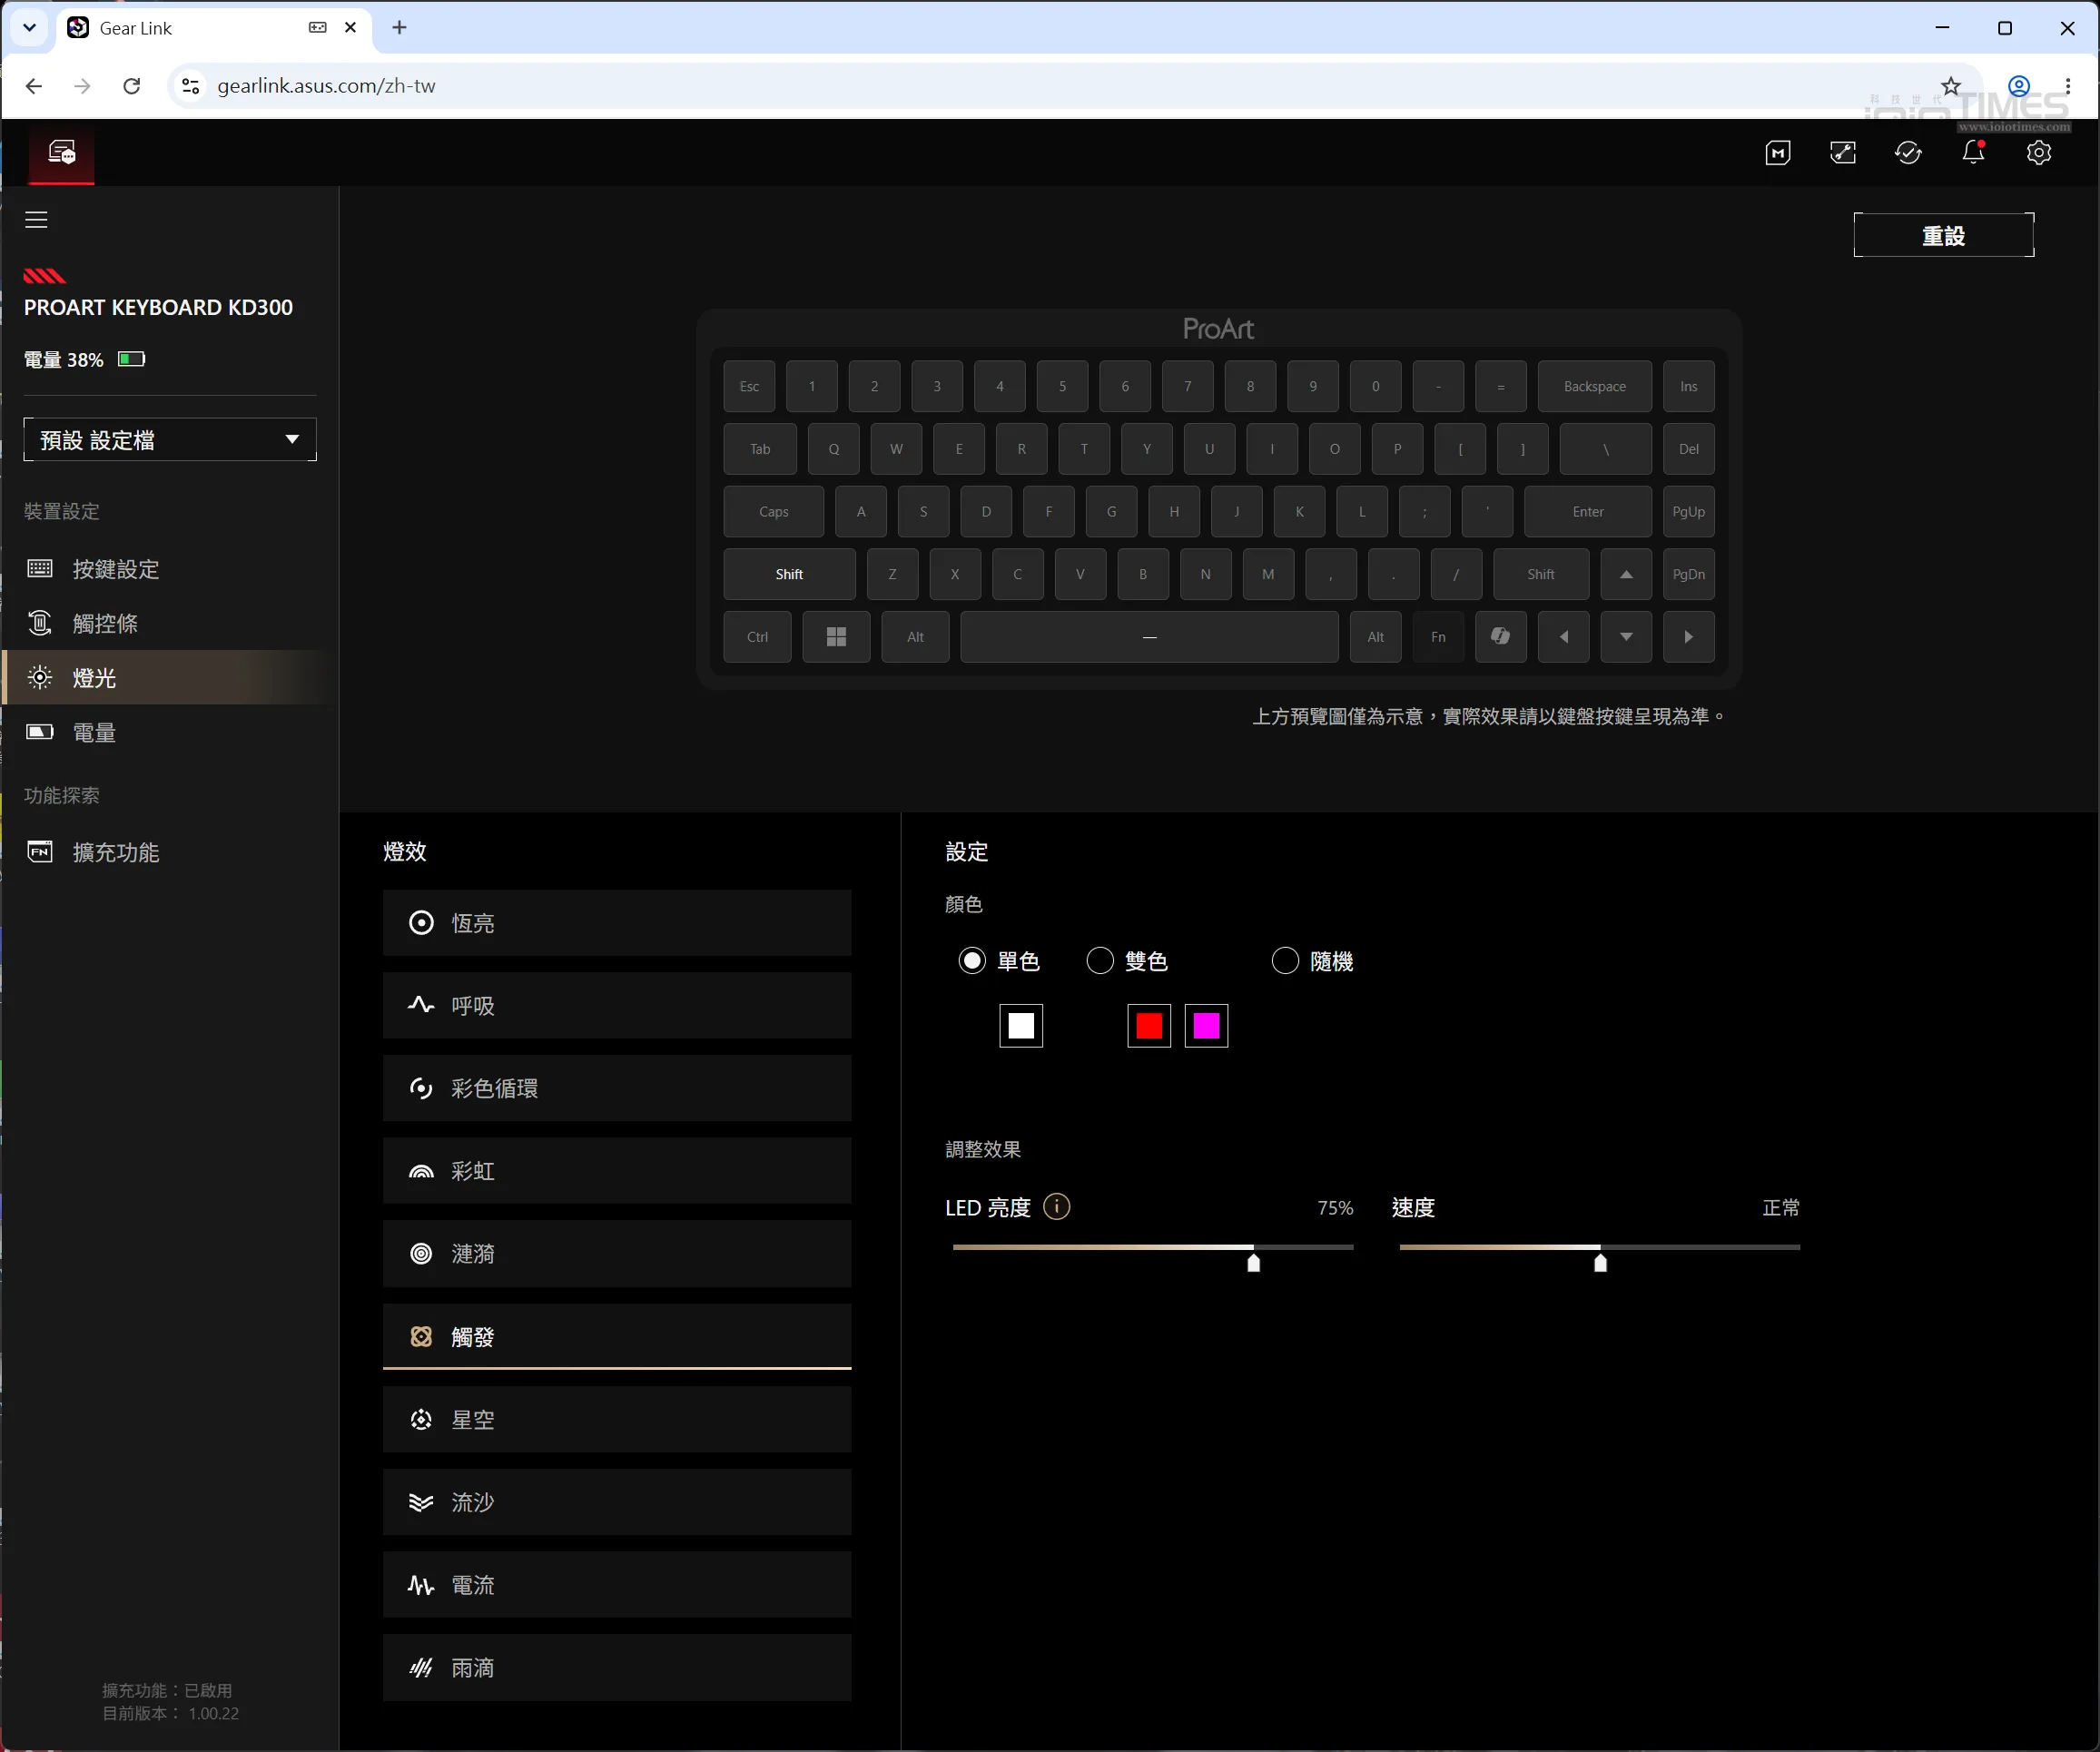
Task: Bookmark this page with the star icon
Action: (1950, 86)
